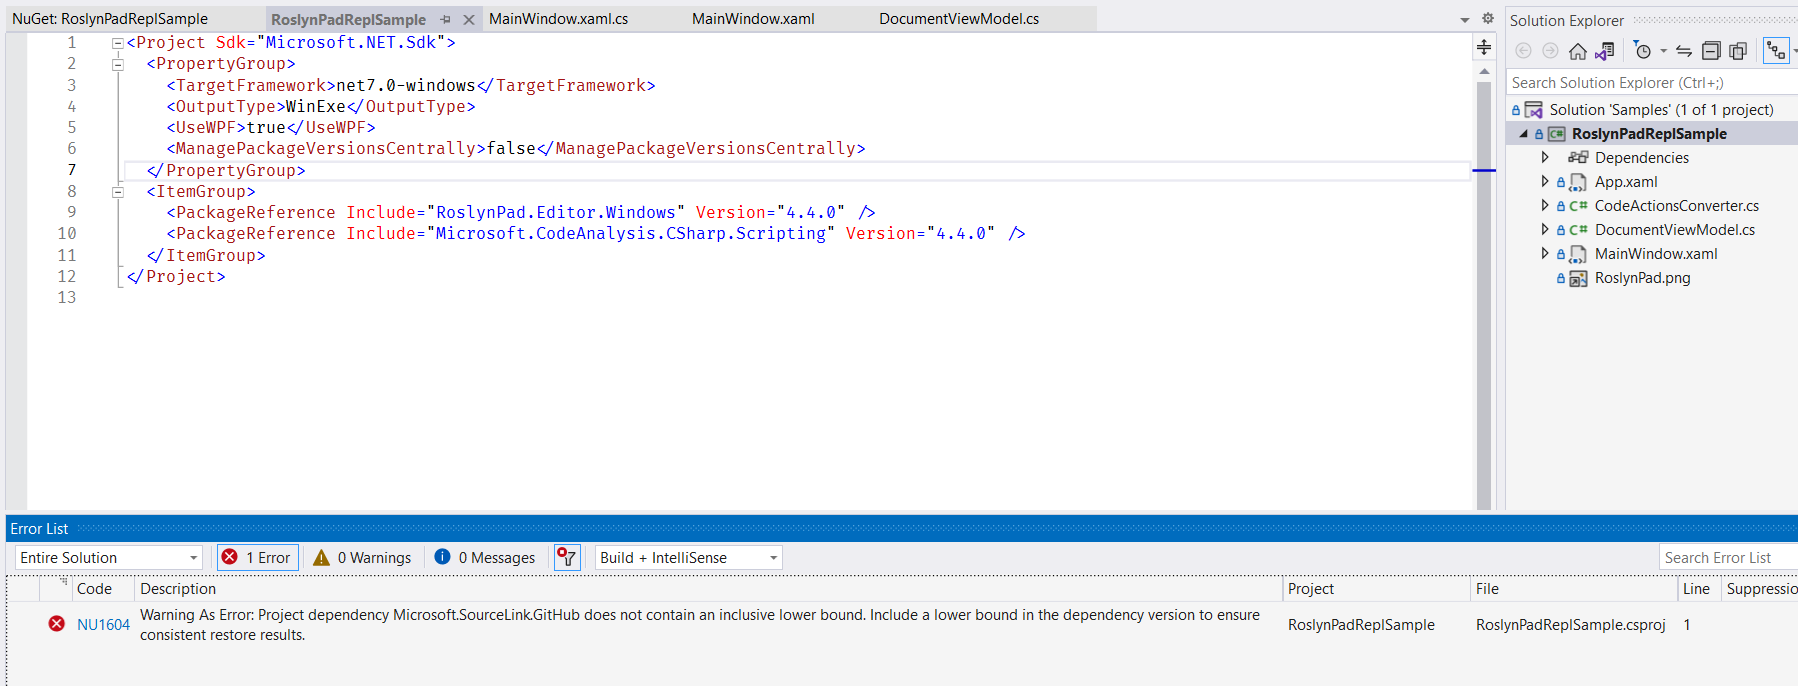
Task: Click the split editor handle above the scrollbar
Action: [1484, 47]
